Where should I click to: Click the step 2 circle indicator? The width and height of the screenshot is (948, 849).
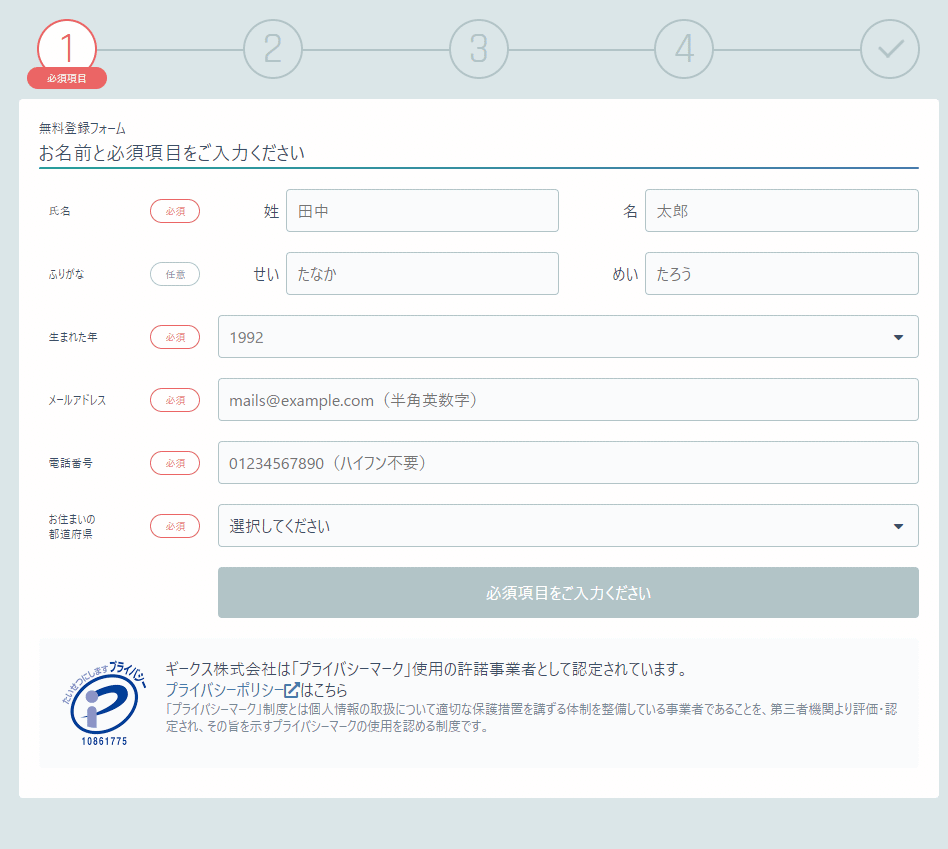tap(273, 48)
